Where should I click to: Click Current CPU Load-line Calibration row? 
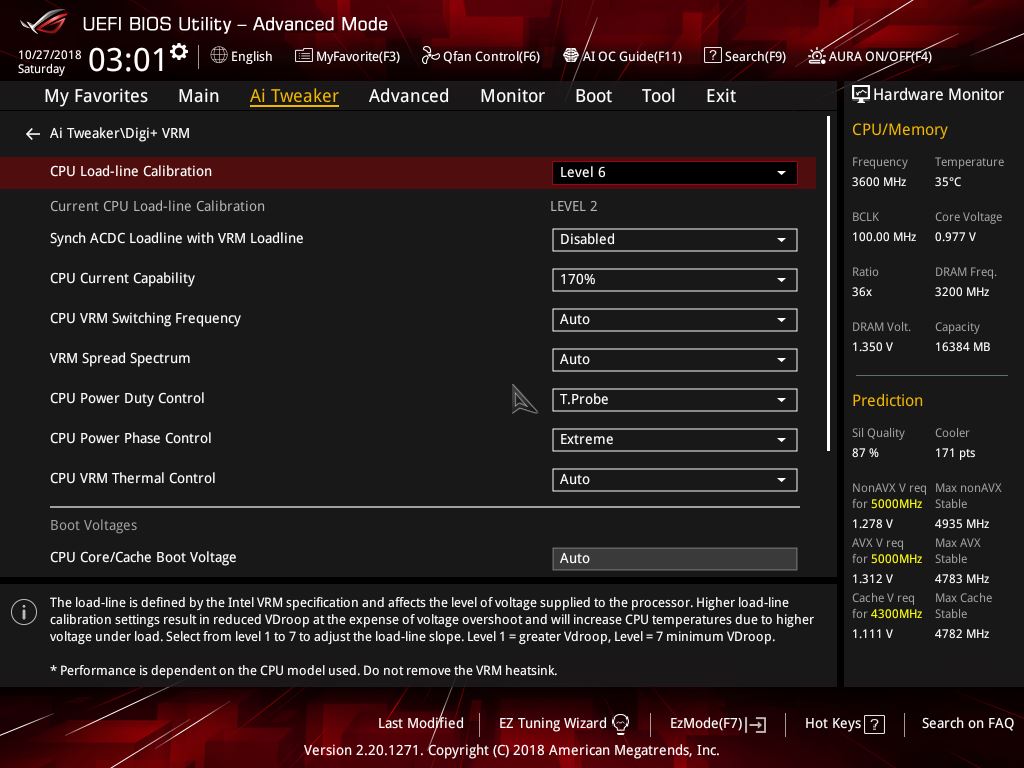408,206
